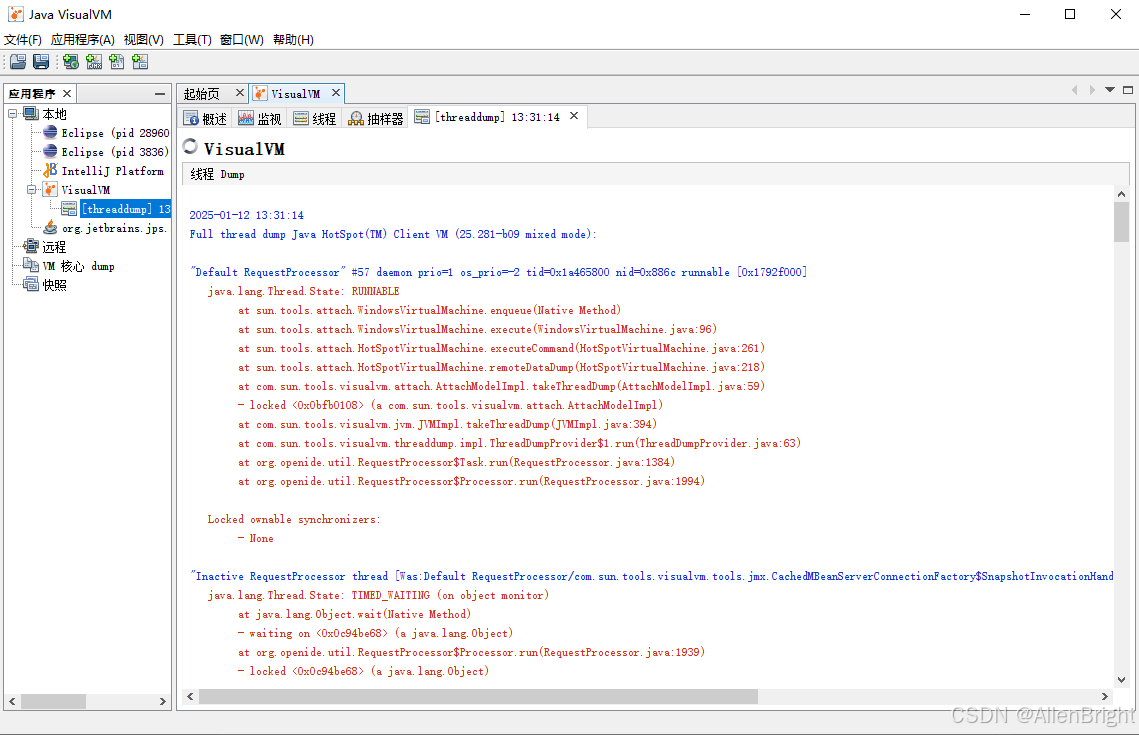This screenshot has height=735, width=1139.
Task: Click left arrow of applications panel scrollbar
Action: click(x=12, y=702)
